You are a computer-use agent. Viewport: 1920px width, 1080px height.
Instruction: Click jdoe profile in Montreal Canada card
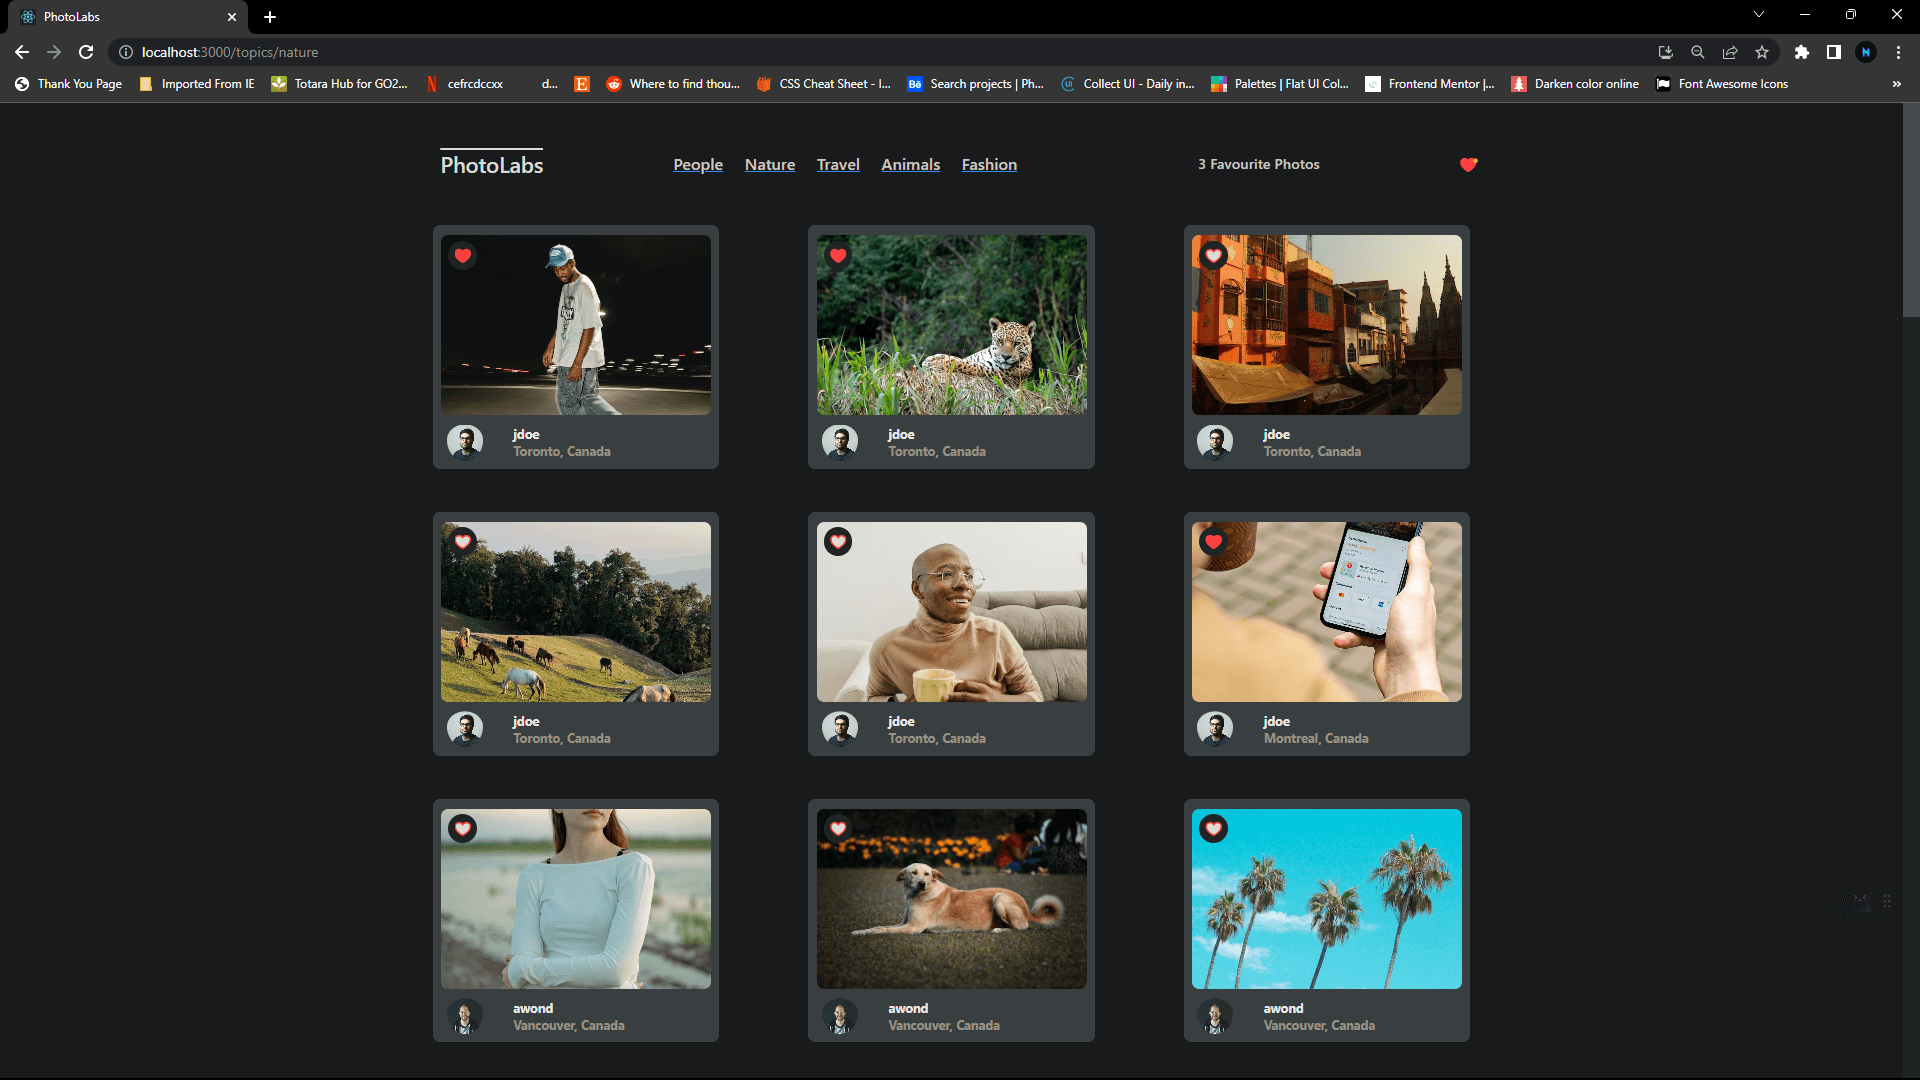[x=1215, y=729]
